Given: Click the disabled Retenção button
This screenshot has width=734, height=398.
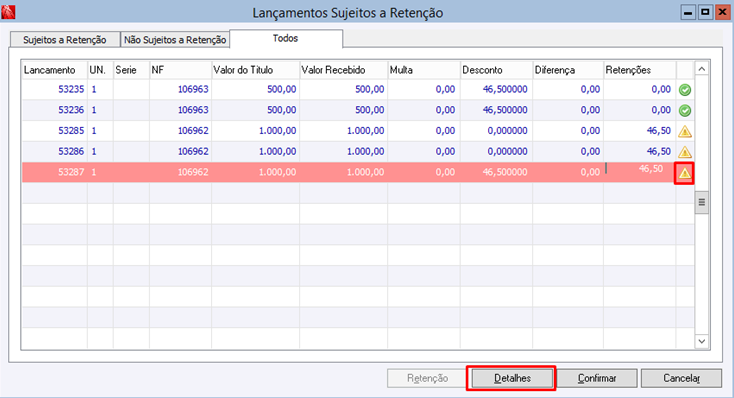Looking at the screenshot, I should pyautogui.click(x=427, y=378).
